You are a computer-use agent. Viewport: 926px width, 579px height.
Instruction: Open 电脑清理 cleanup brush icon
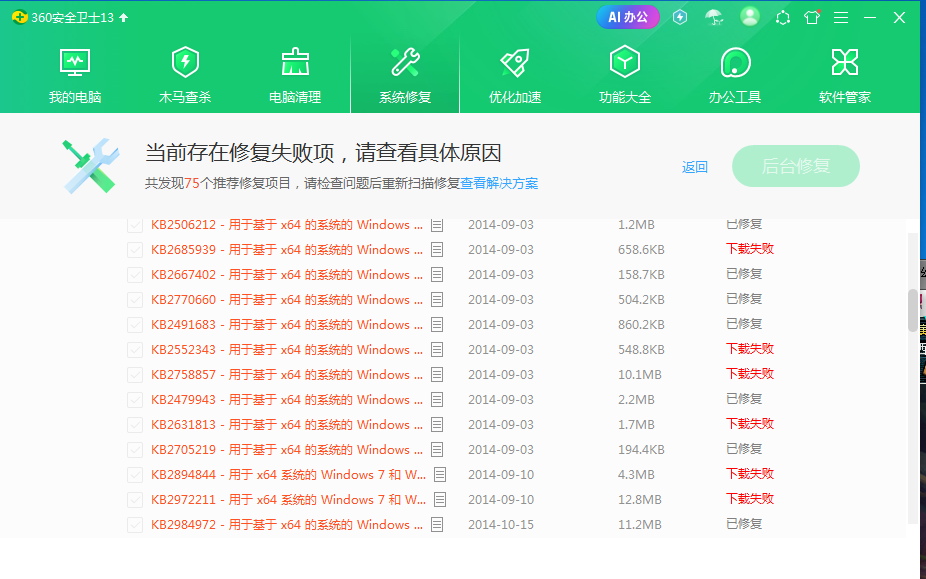pyautogui.click(x=295, y=63)
